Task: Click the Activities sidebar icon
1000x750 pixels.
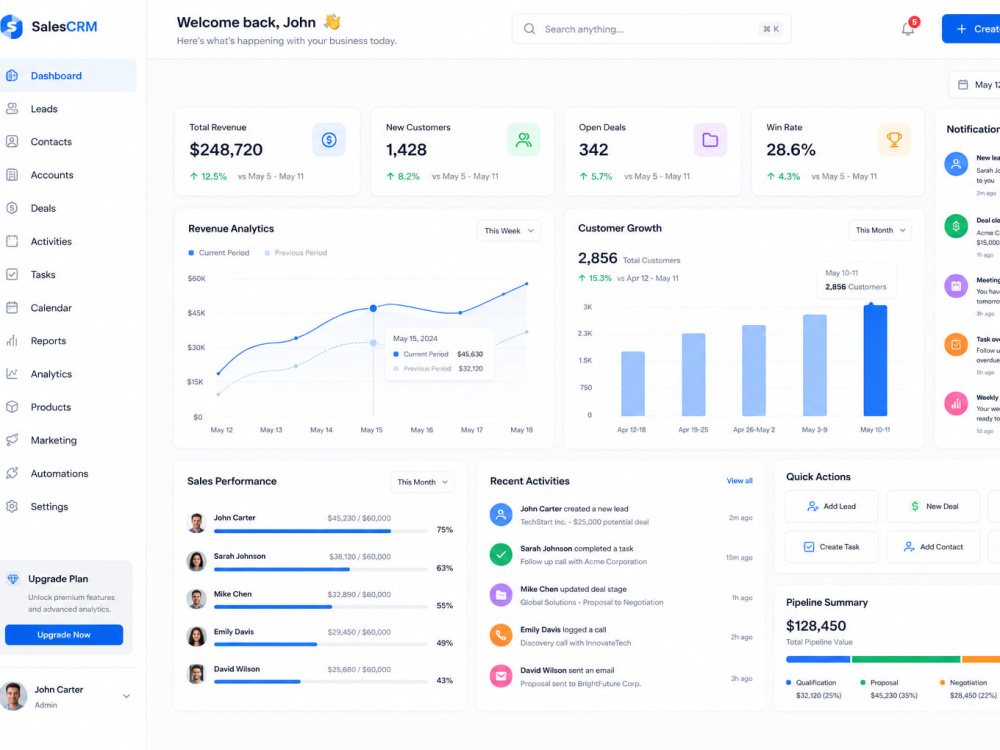Action: 12,241
